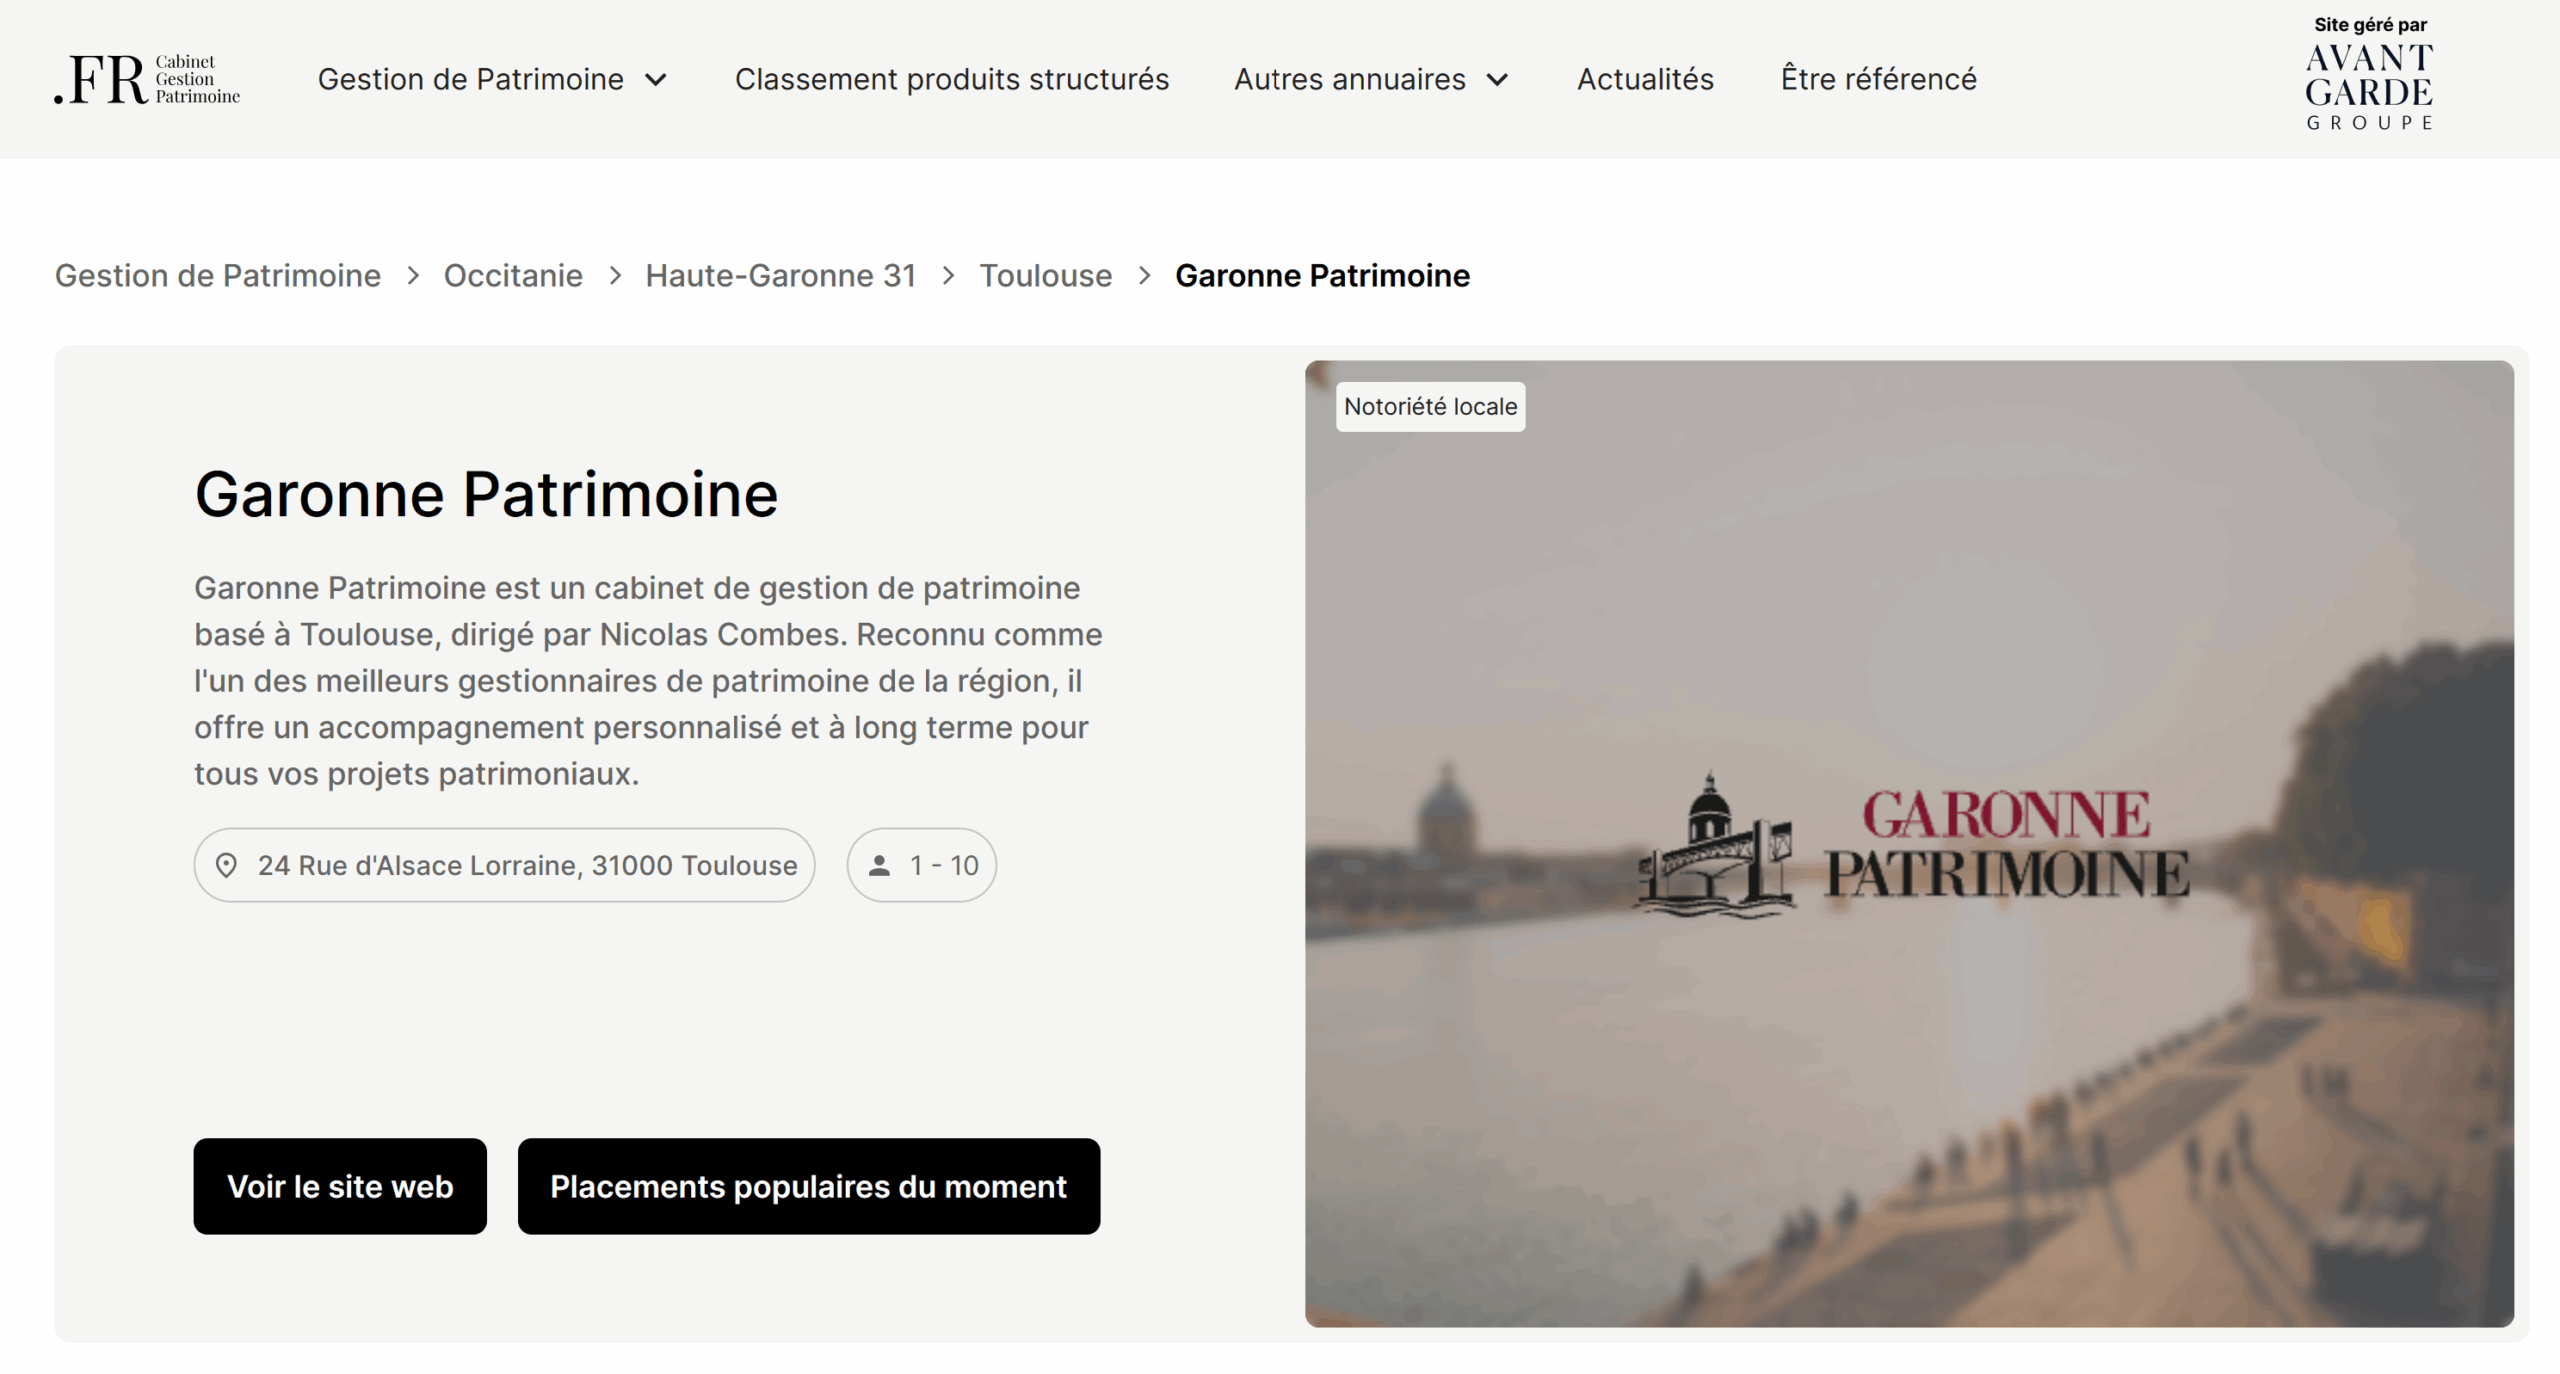Open the Être référencé page
This screenshot has width=2560, height=1374.
1878,79
